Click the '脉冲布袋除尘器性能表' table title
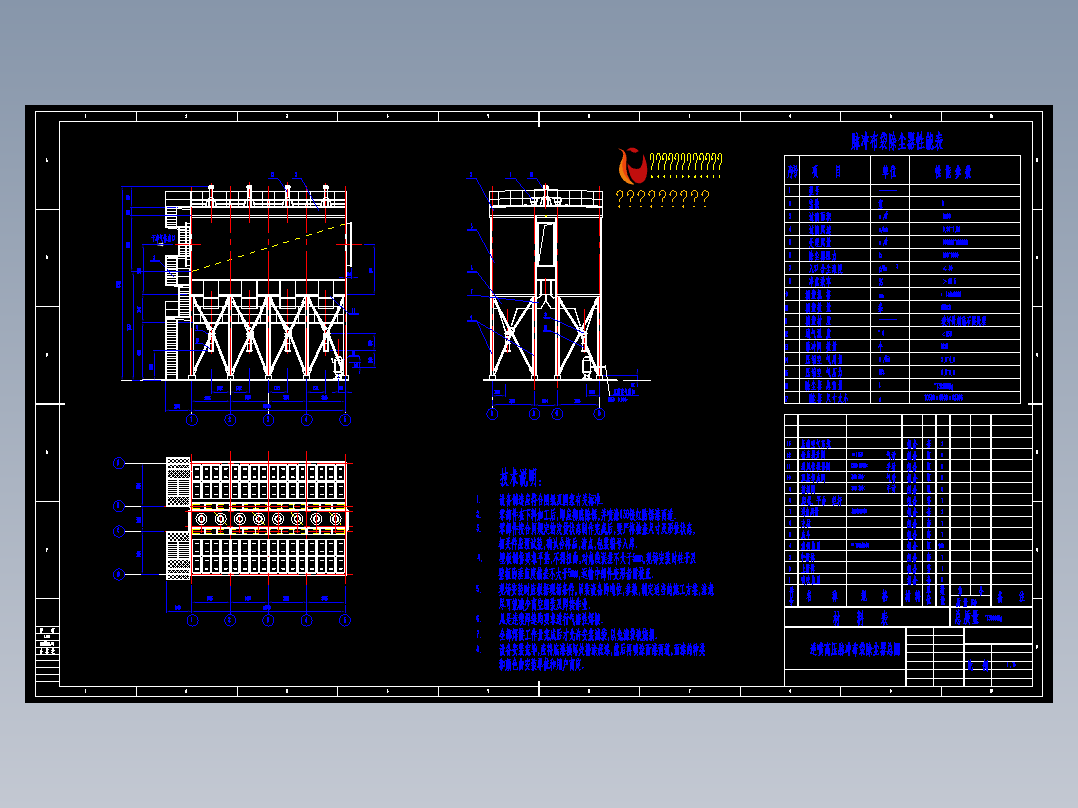 coord(896,142)
